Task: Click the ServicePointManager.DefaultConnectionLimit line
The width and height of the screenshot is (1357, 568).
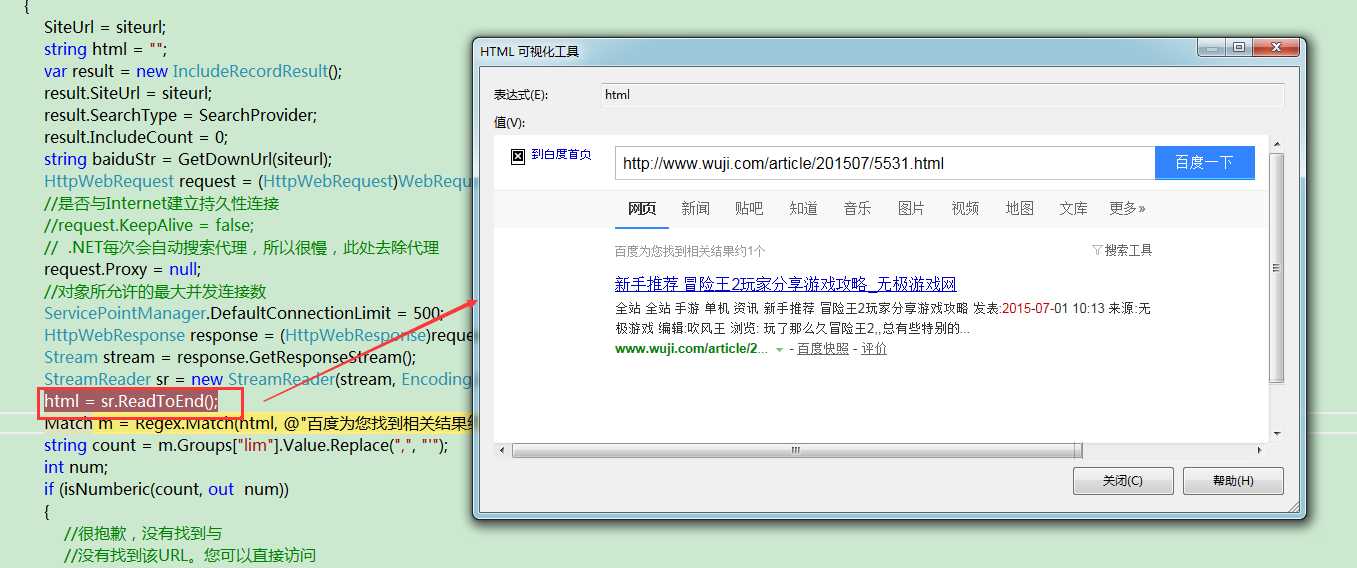Action: tap(244, 313)
